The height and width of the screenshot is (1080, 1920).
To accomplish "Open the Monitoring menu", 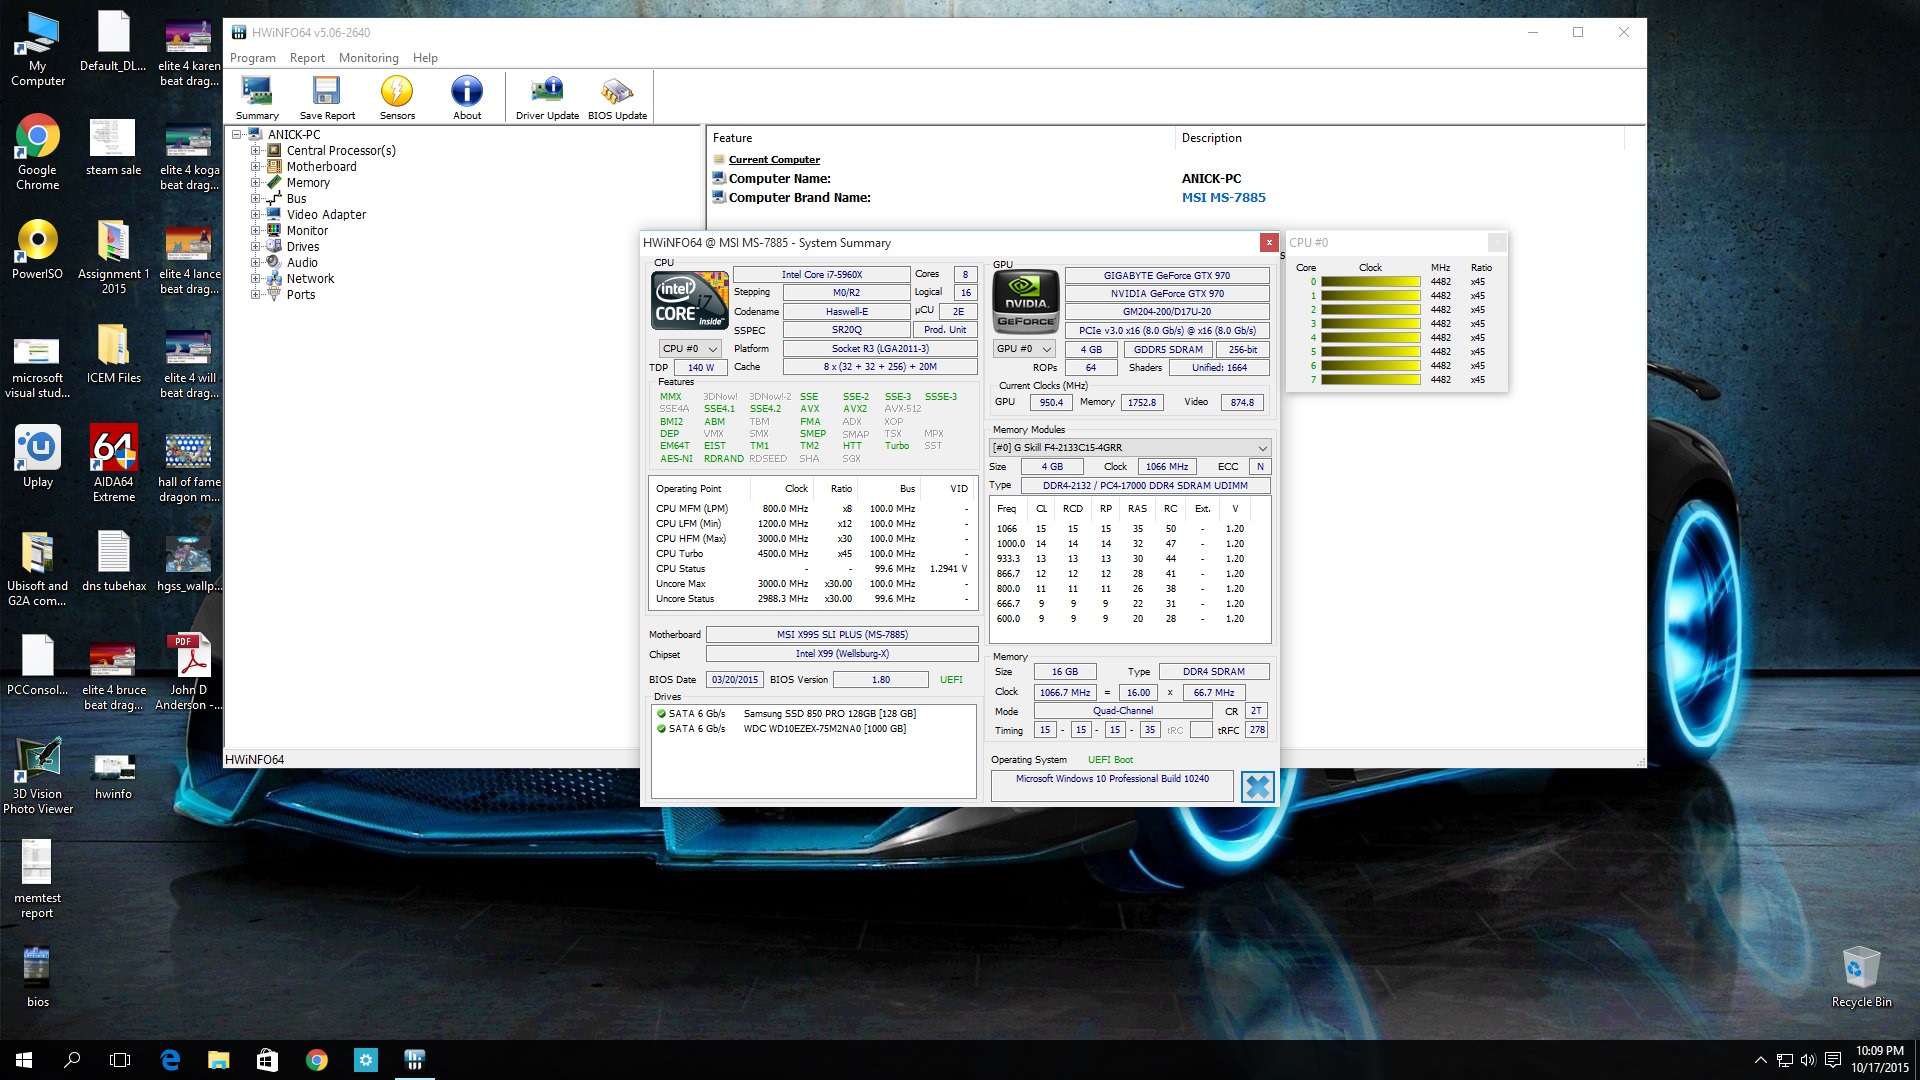I will click(368, 58).
